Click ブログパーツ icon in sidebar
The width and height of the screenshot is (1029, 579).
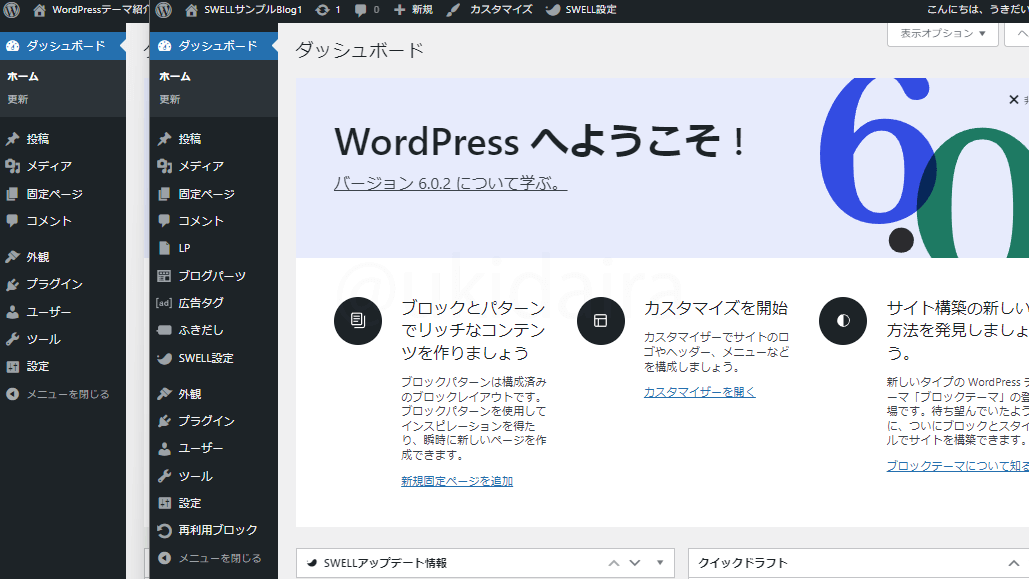(x=164, y=276)
